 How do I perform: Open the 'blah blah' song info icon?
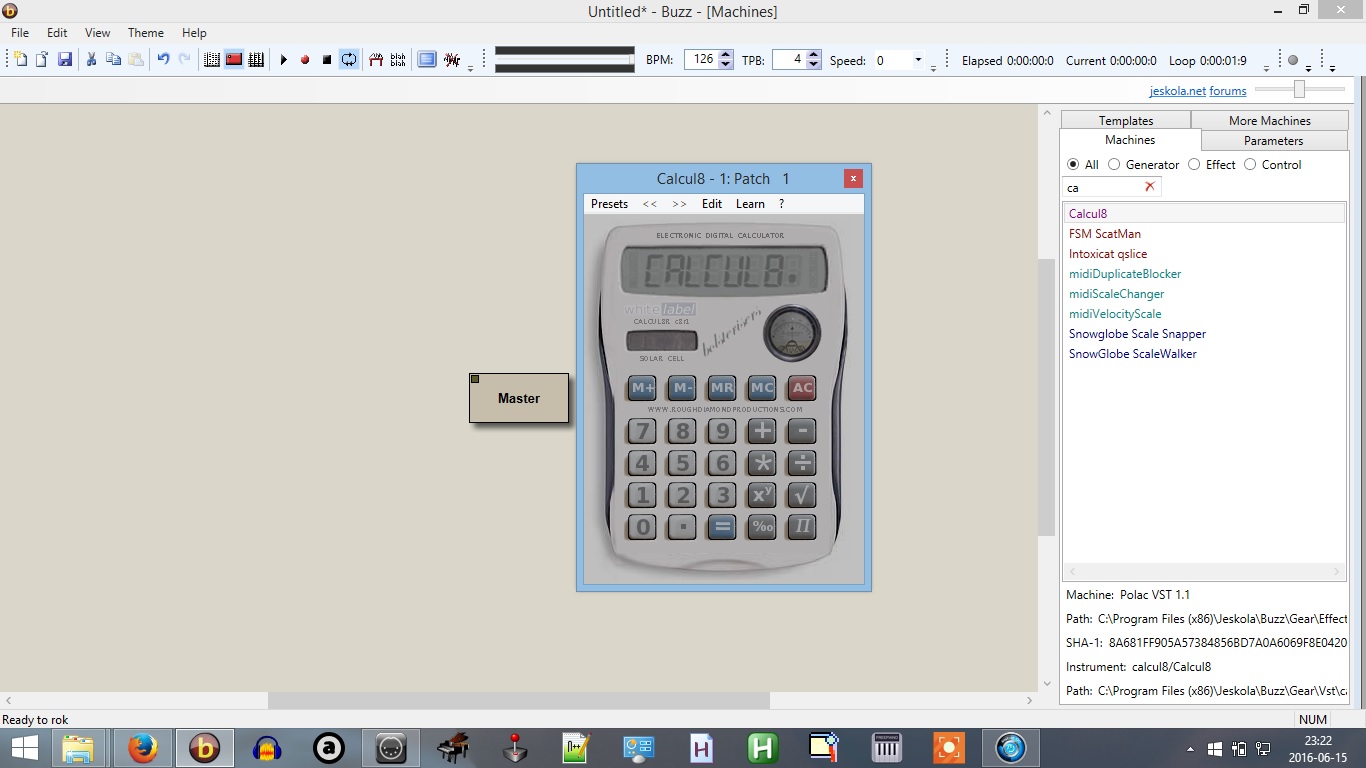397,59
